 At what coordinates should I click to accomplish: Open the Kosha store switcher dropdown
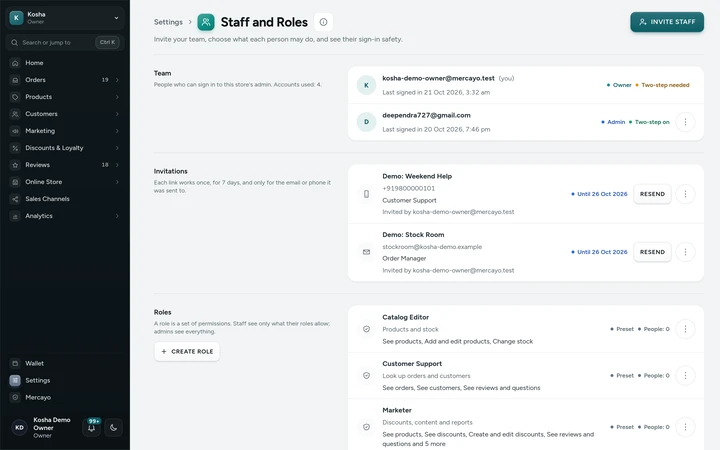pos(65,18)
